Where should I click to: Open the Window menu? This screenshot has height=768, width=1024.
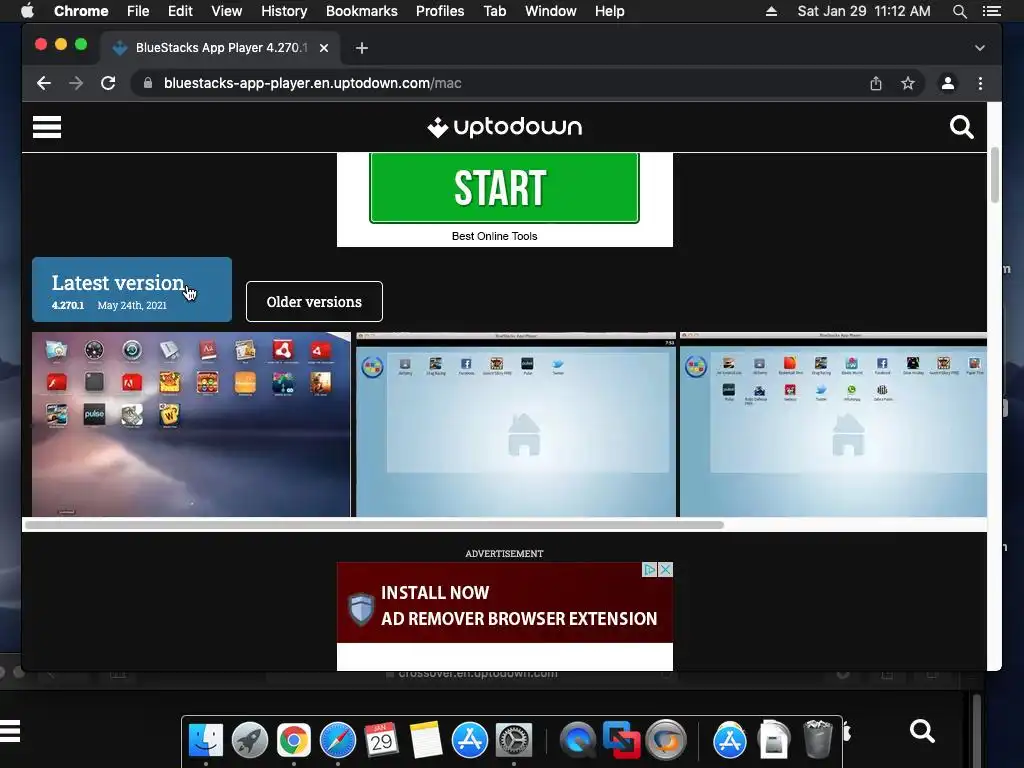[x=551, y=11]
